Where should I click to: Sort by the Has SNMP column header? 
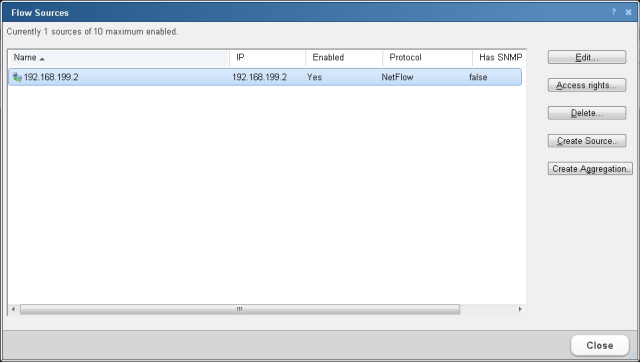coord(500,58)
